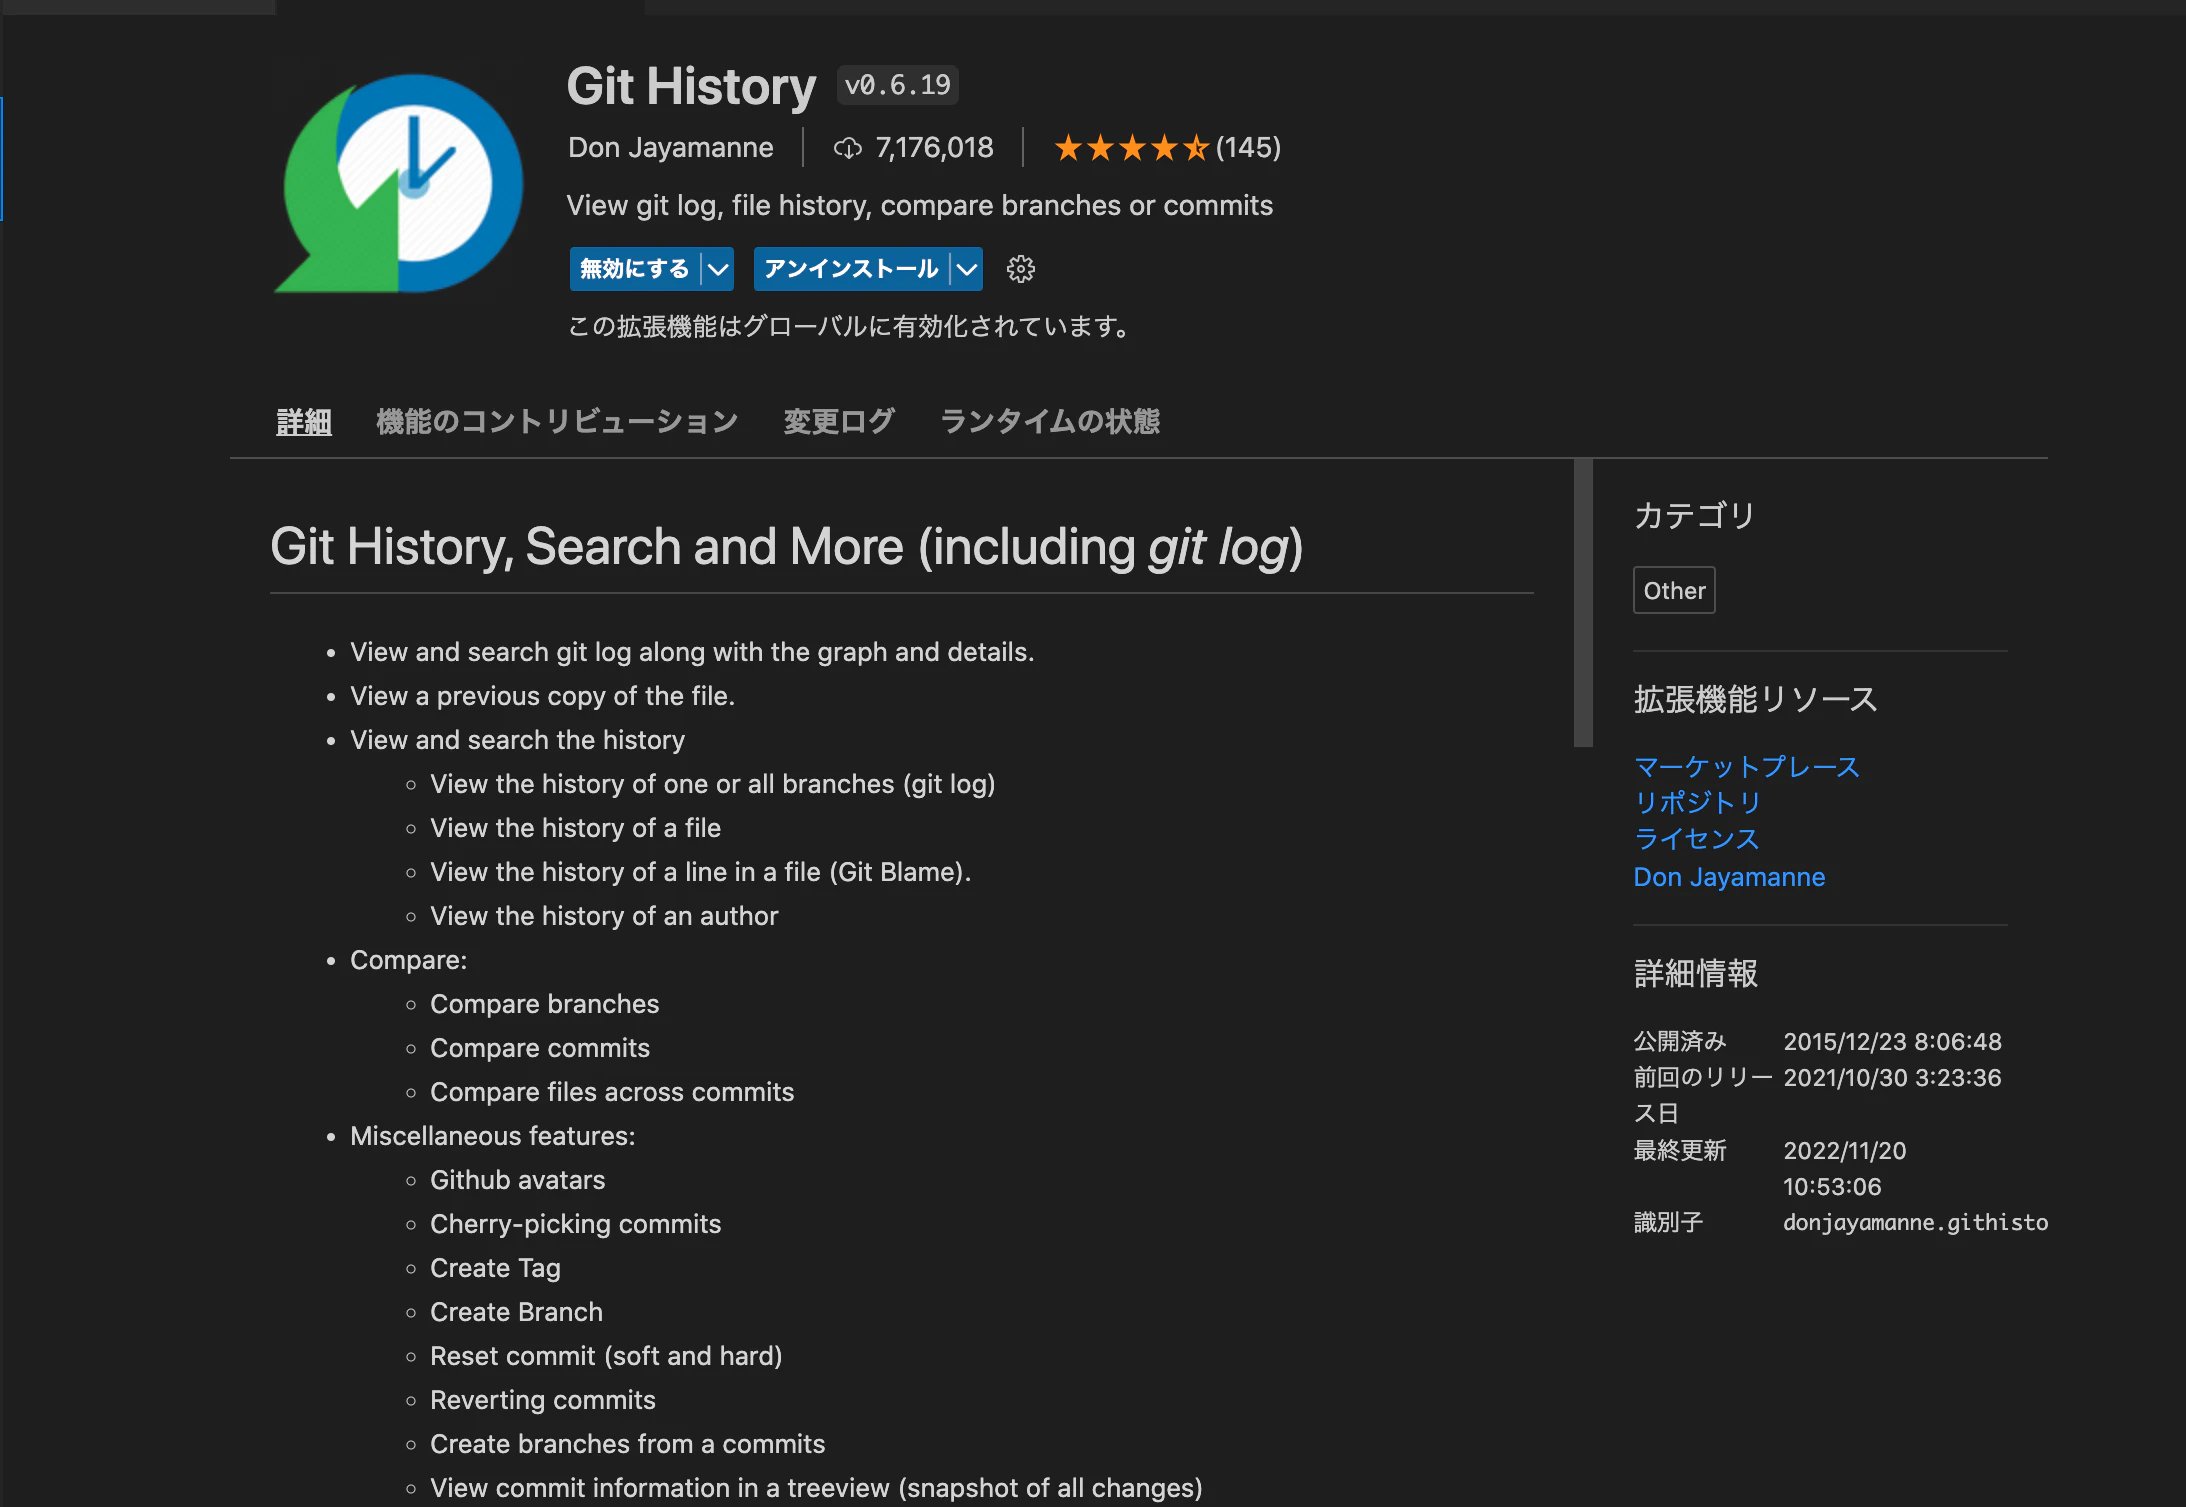Open the 機能のコントリビューション tab
The height and width of the screenshot is (1507, 2186).
[557, 422]
